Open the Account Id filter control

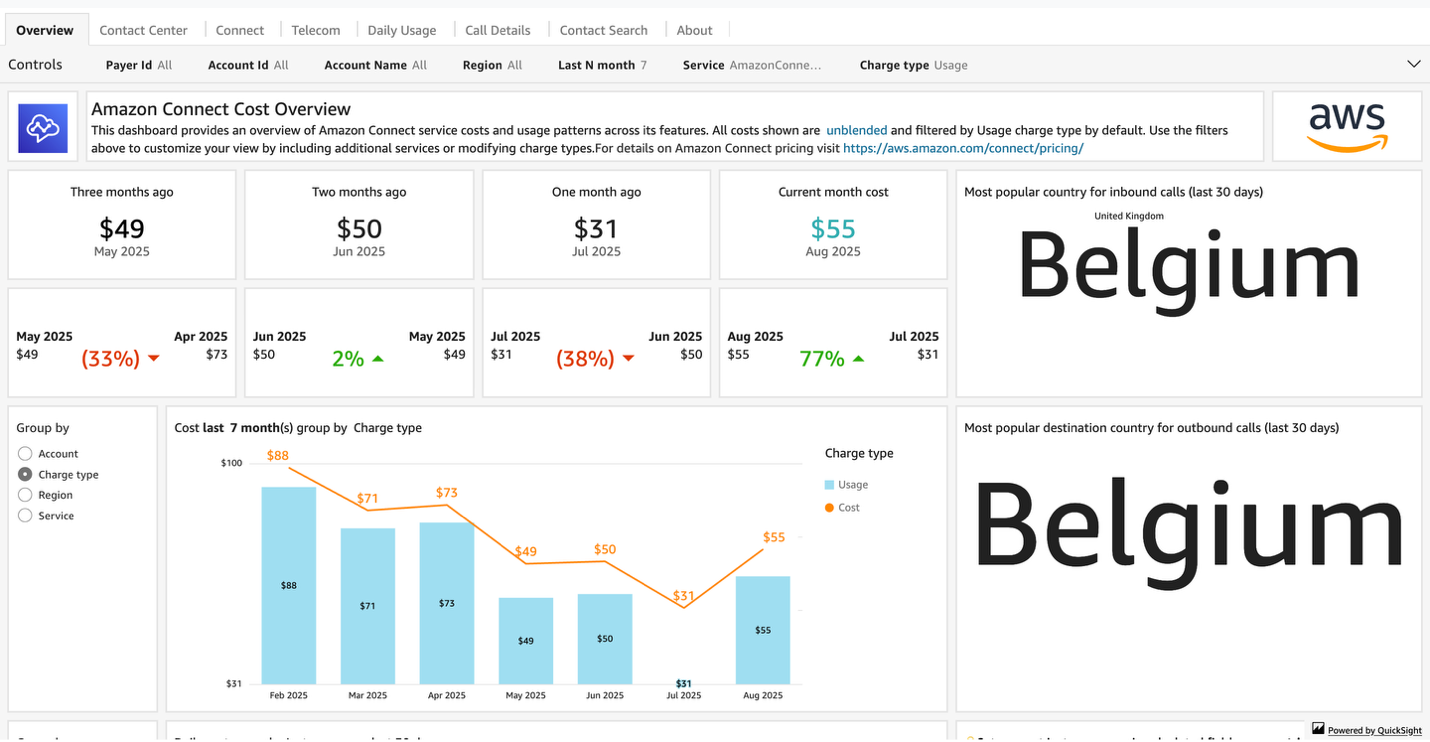248,65
